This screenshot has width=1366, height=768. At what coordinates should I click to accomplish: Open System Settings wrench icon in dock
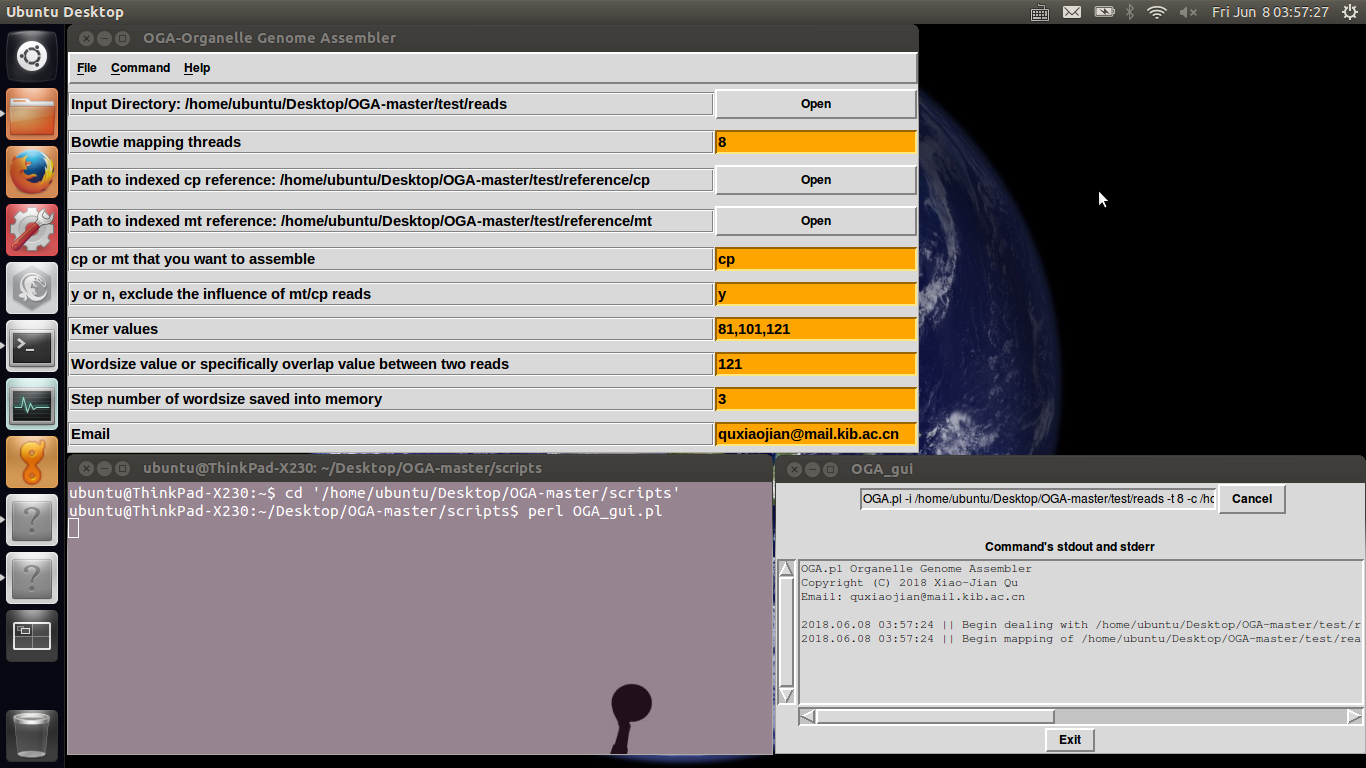32,230
